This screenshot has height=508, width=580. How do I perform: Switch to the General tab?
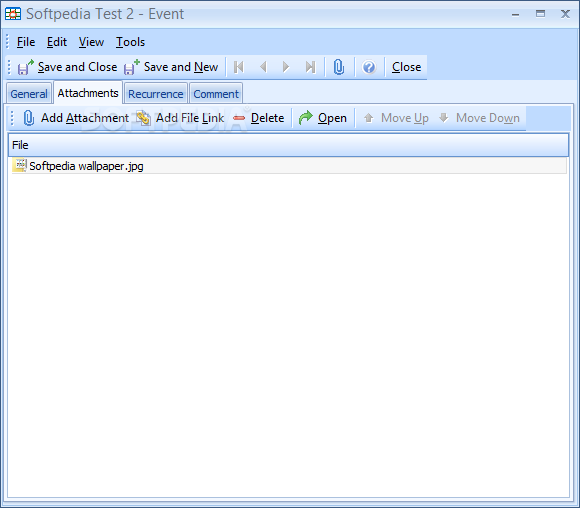(29, 94)
